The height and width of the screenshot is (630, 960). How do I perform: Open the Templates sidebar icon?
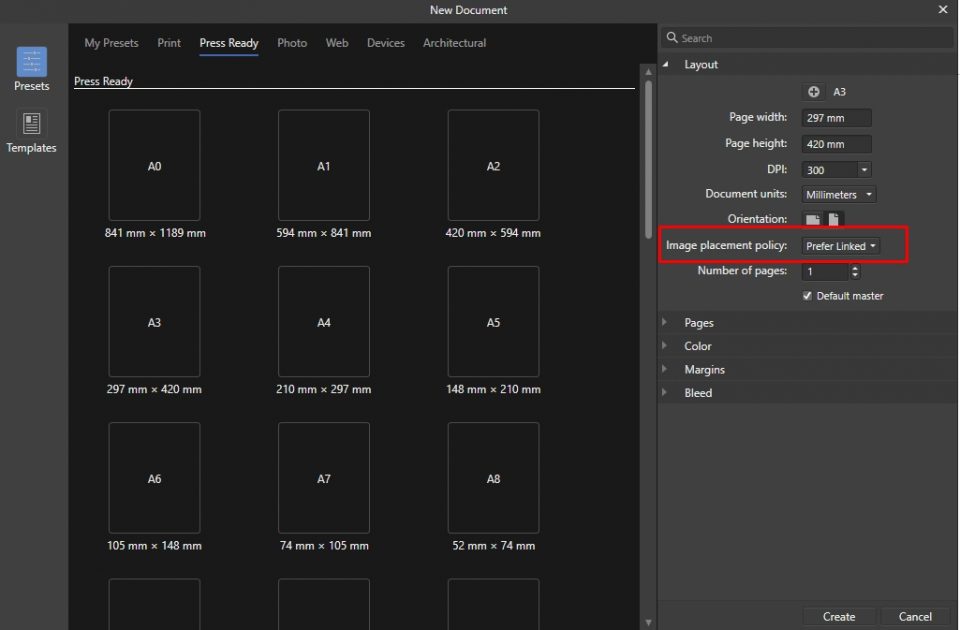coord(32,124)
